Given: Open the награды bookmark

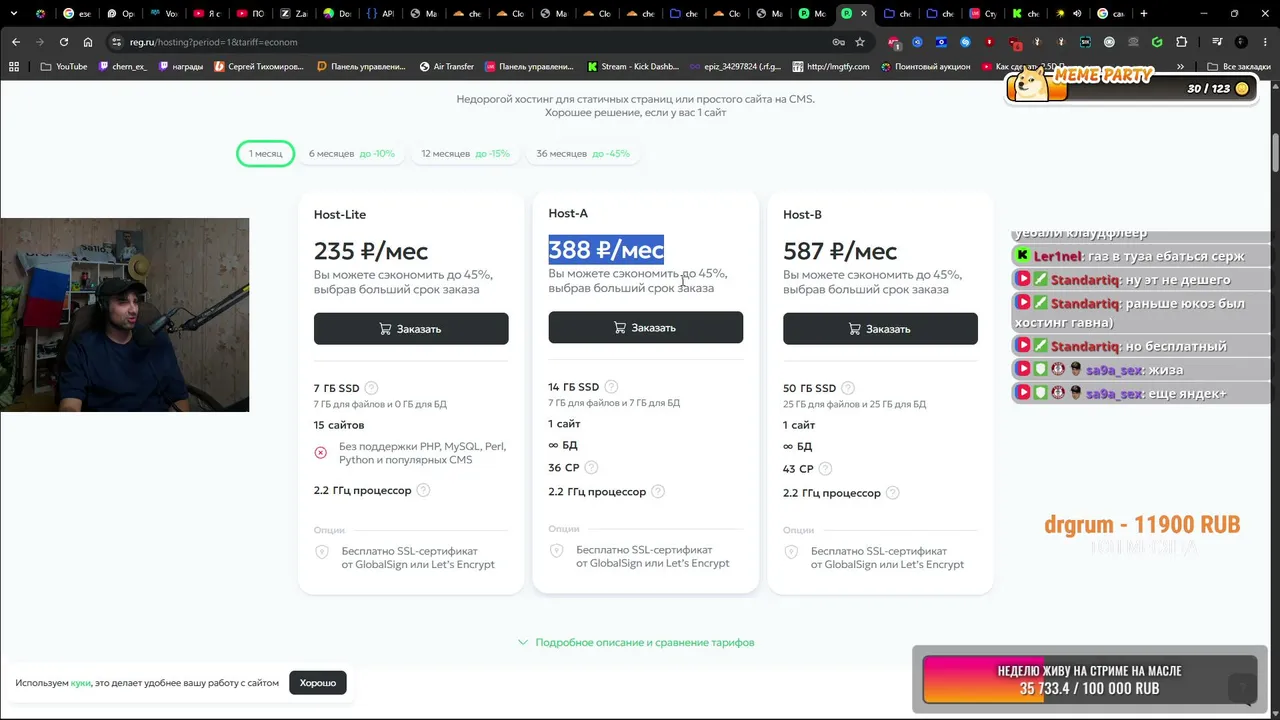Looking at the screenshot, I should click(x=179, y=66).
